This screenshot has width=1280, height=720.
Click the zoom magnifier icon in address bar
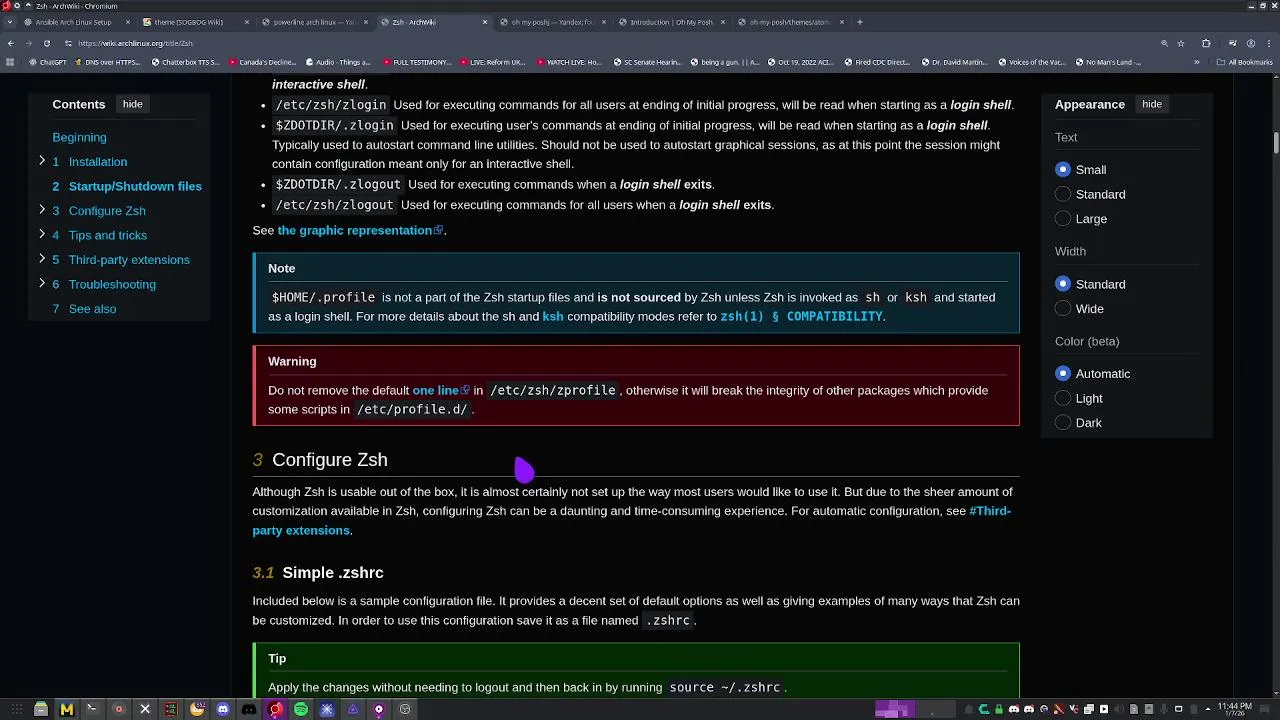point(1164,43)
